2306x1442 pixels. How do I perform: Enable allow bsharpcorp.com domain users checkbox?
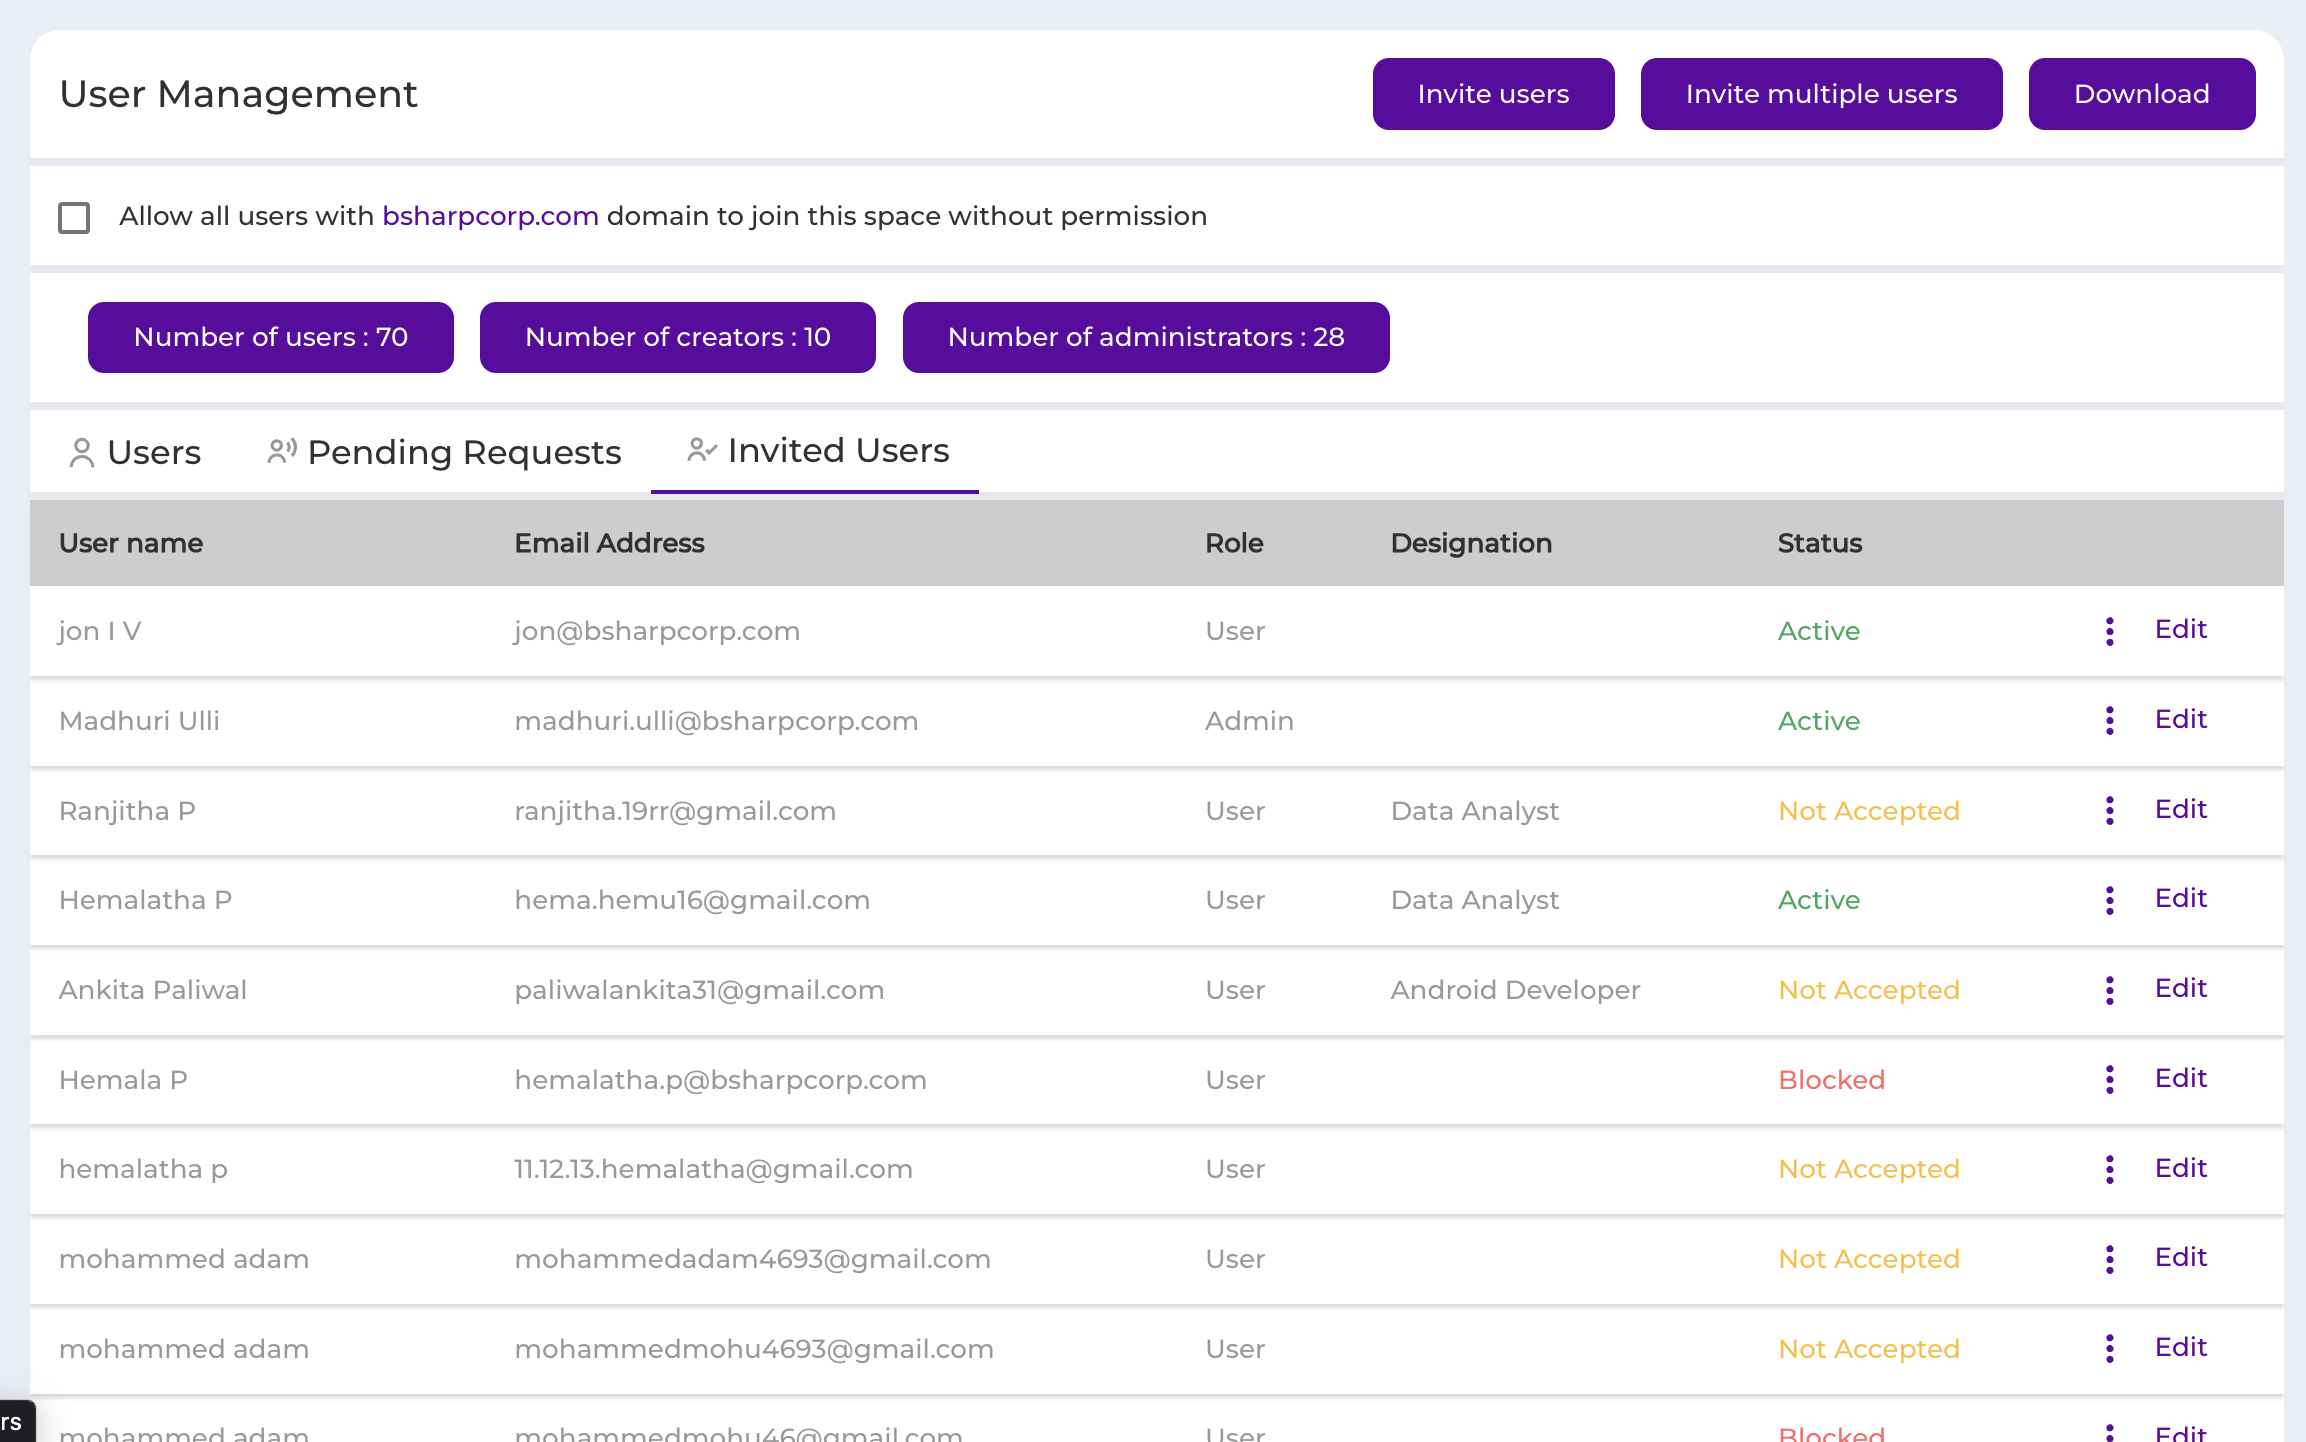pos(74,217)
